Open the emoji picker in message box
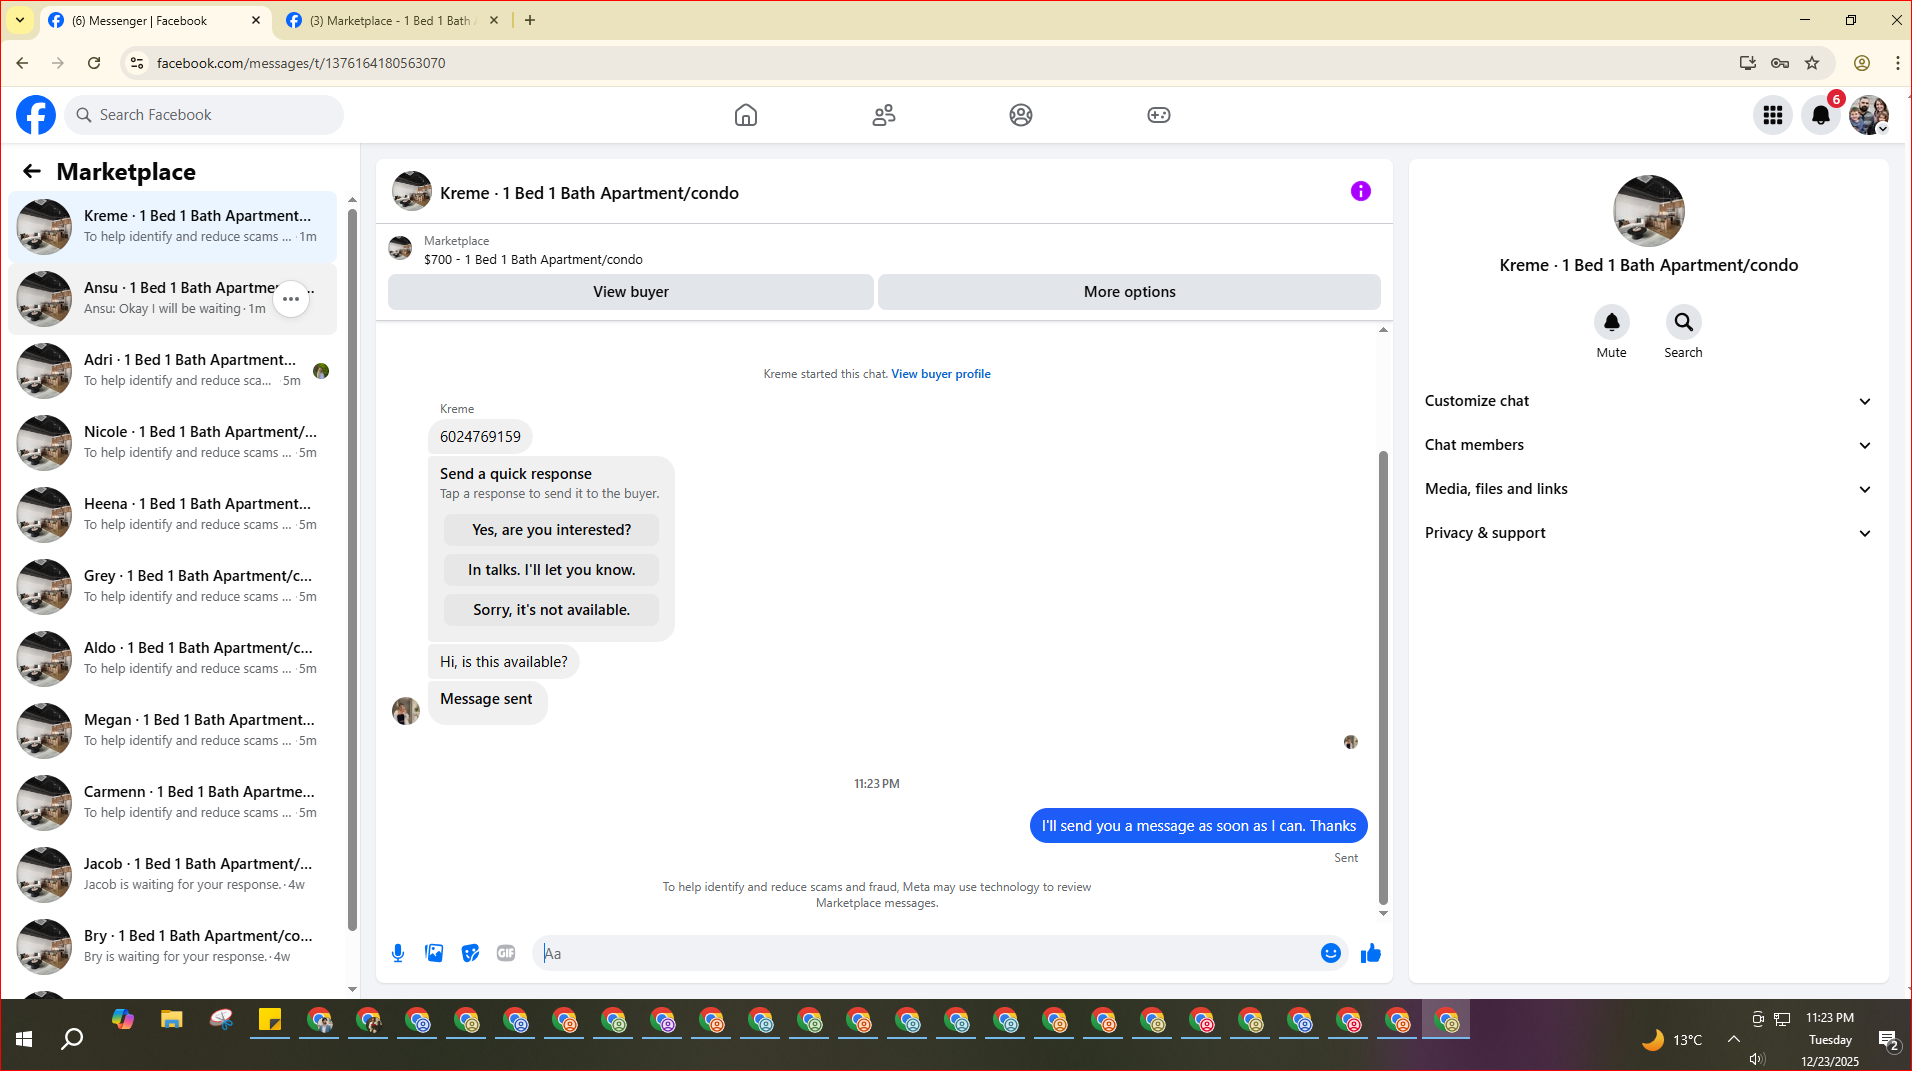This screenshot has height=1071, width=1912. point(1331,953)
